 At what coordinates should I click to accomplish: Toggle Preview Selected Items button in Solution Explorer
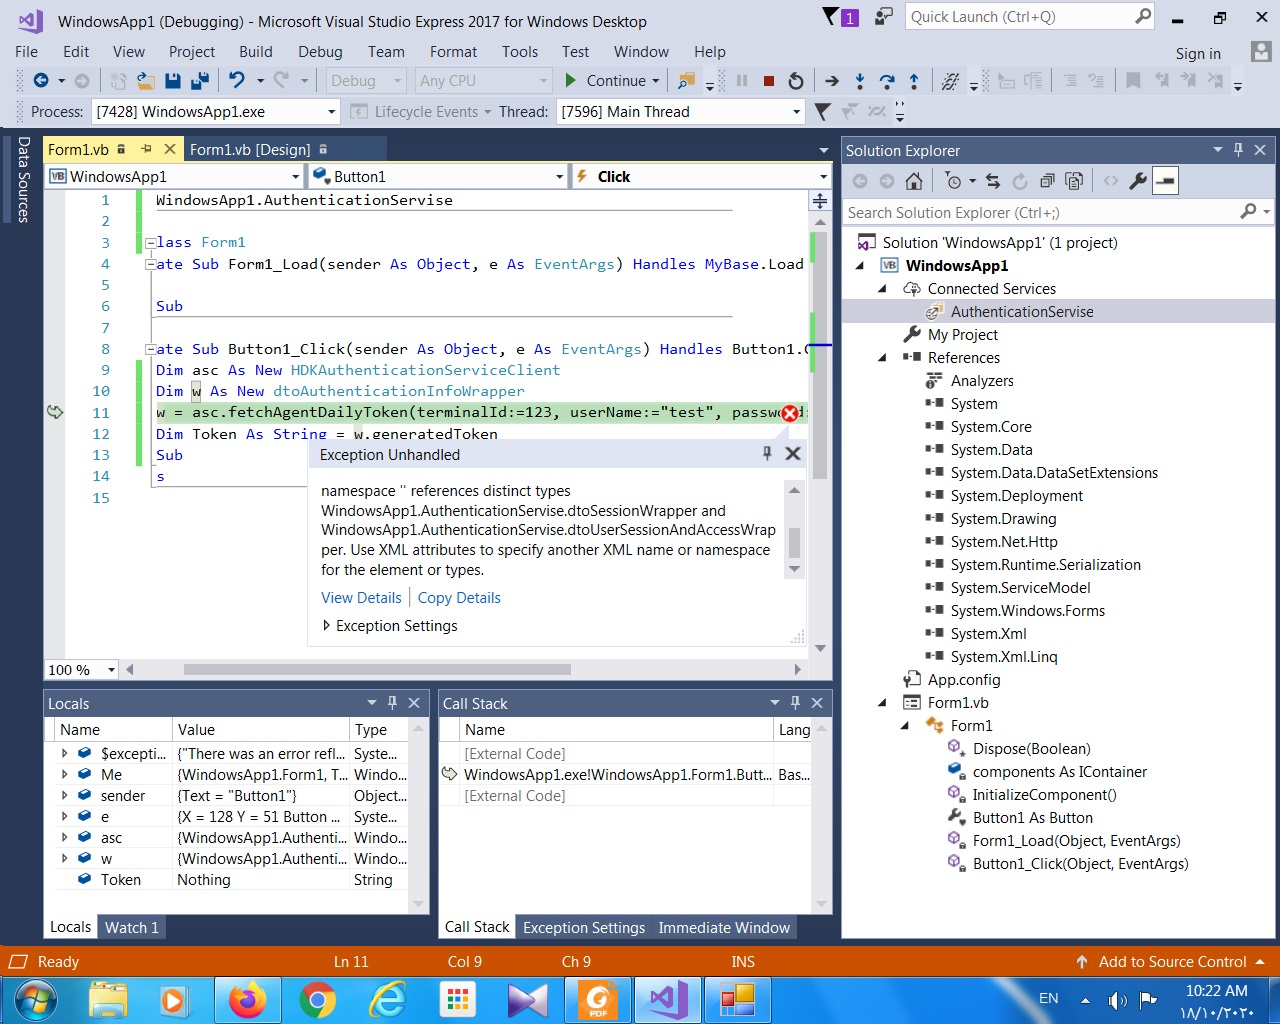(1165, 181)
